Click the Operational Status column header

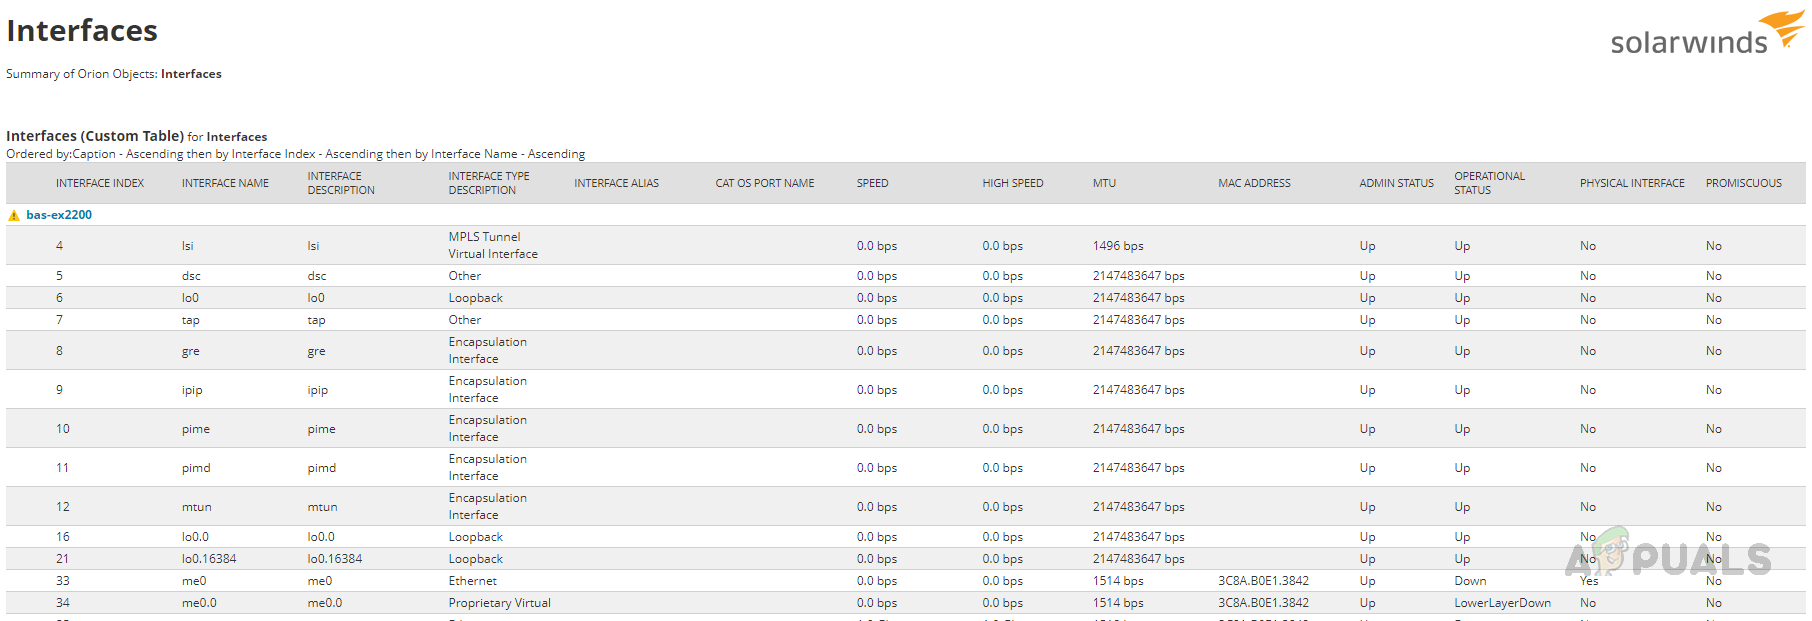pyautogui.click(x=1489, y=183)
